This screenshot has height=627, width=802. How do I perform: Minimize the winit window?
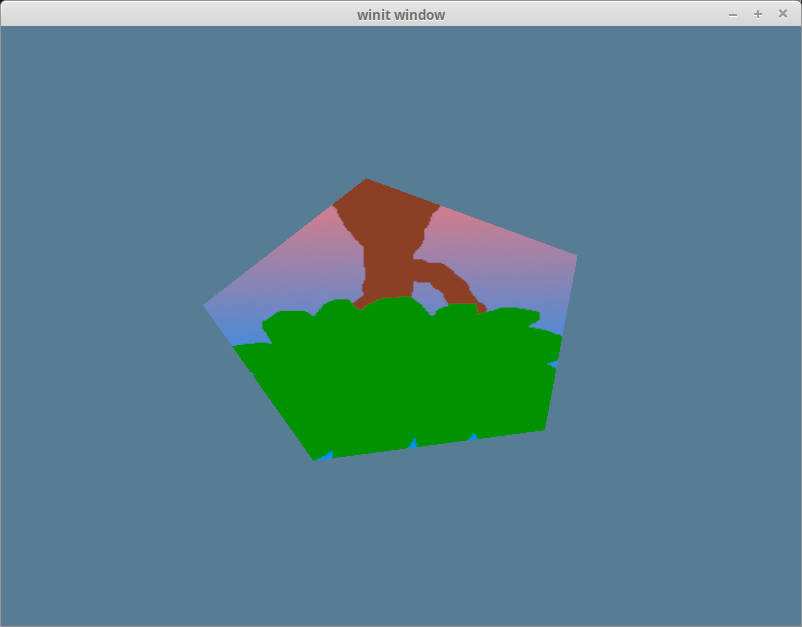coord(733,14)
